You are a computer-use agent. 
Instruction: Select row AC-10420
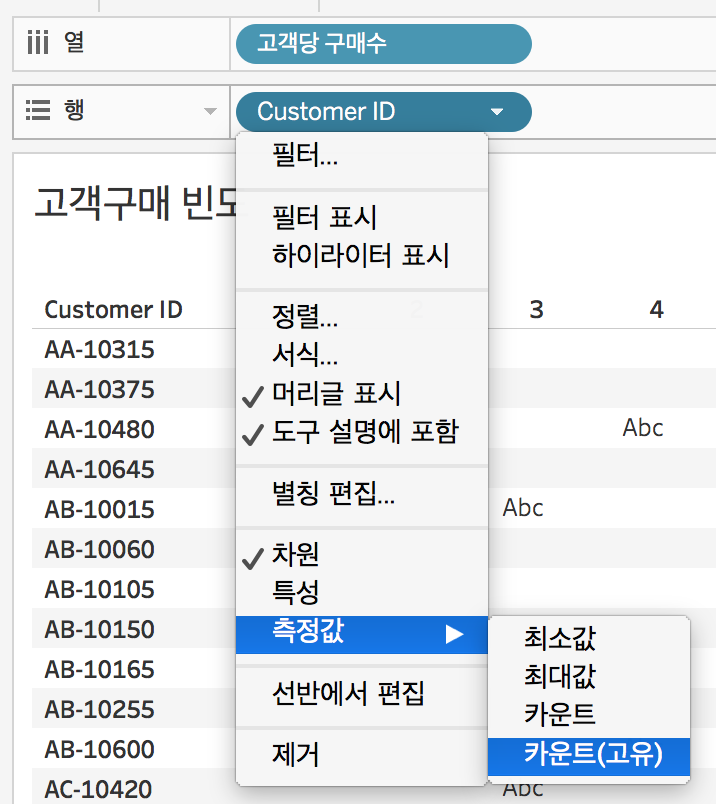click(x=98, y=790)
